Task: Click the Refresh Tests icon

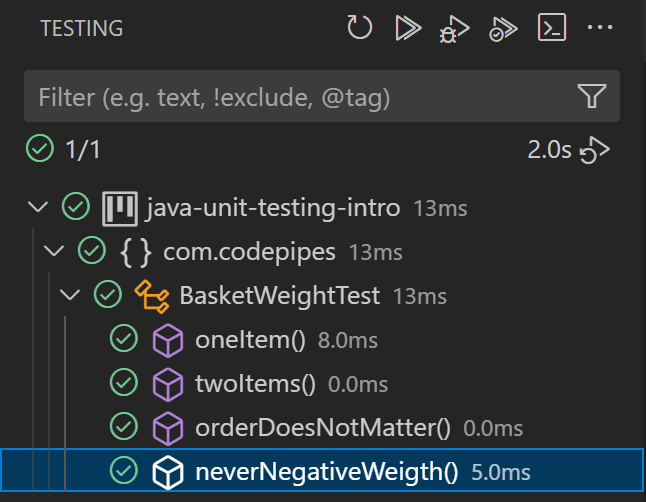Action: [x=359, y=28]
